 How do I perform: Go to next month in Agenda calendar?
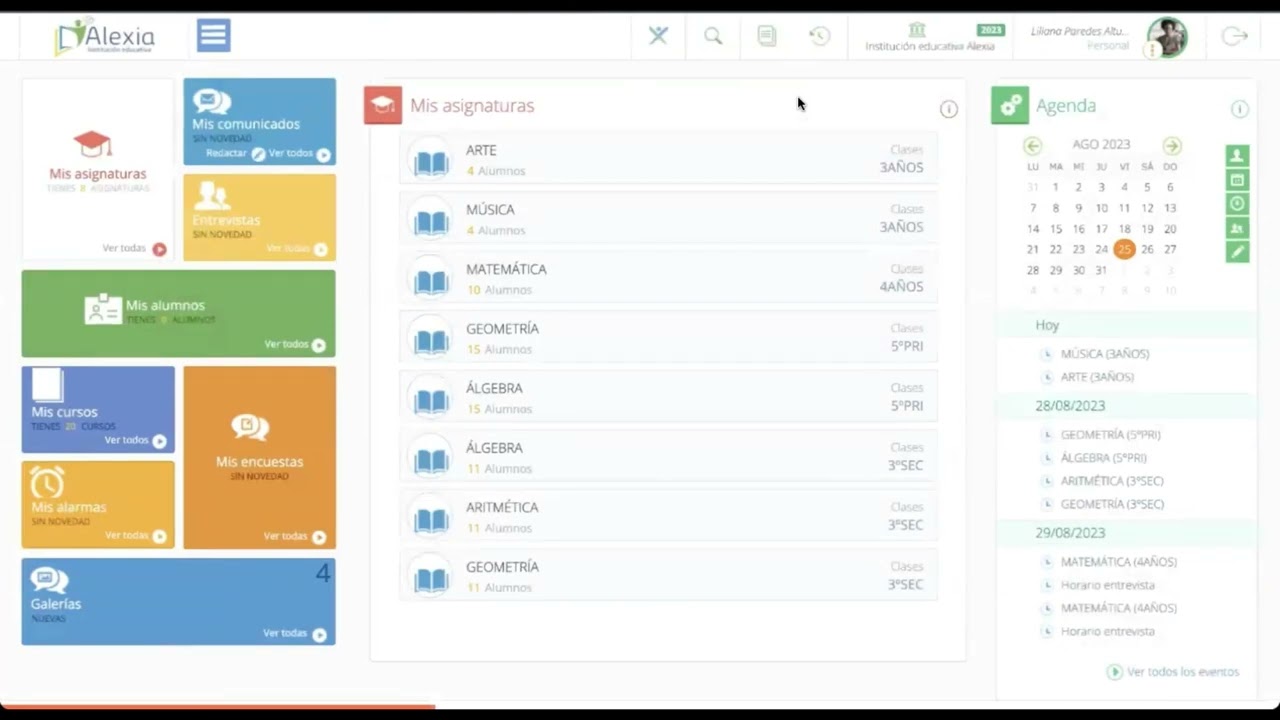coord(1172,146)
